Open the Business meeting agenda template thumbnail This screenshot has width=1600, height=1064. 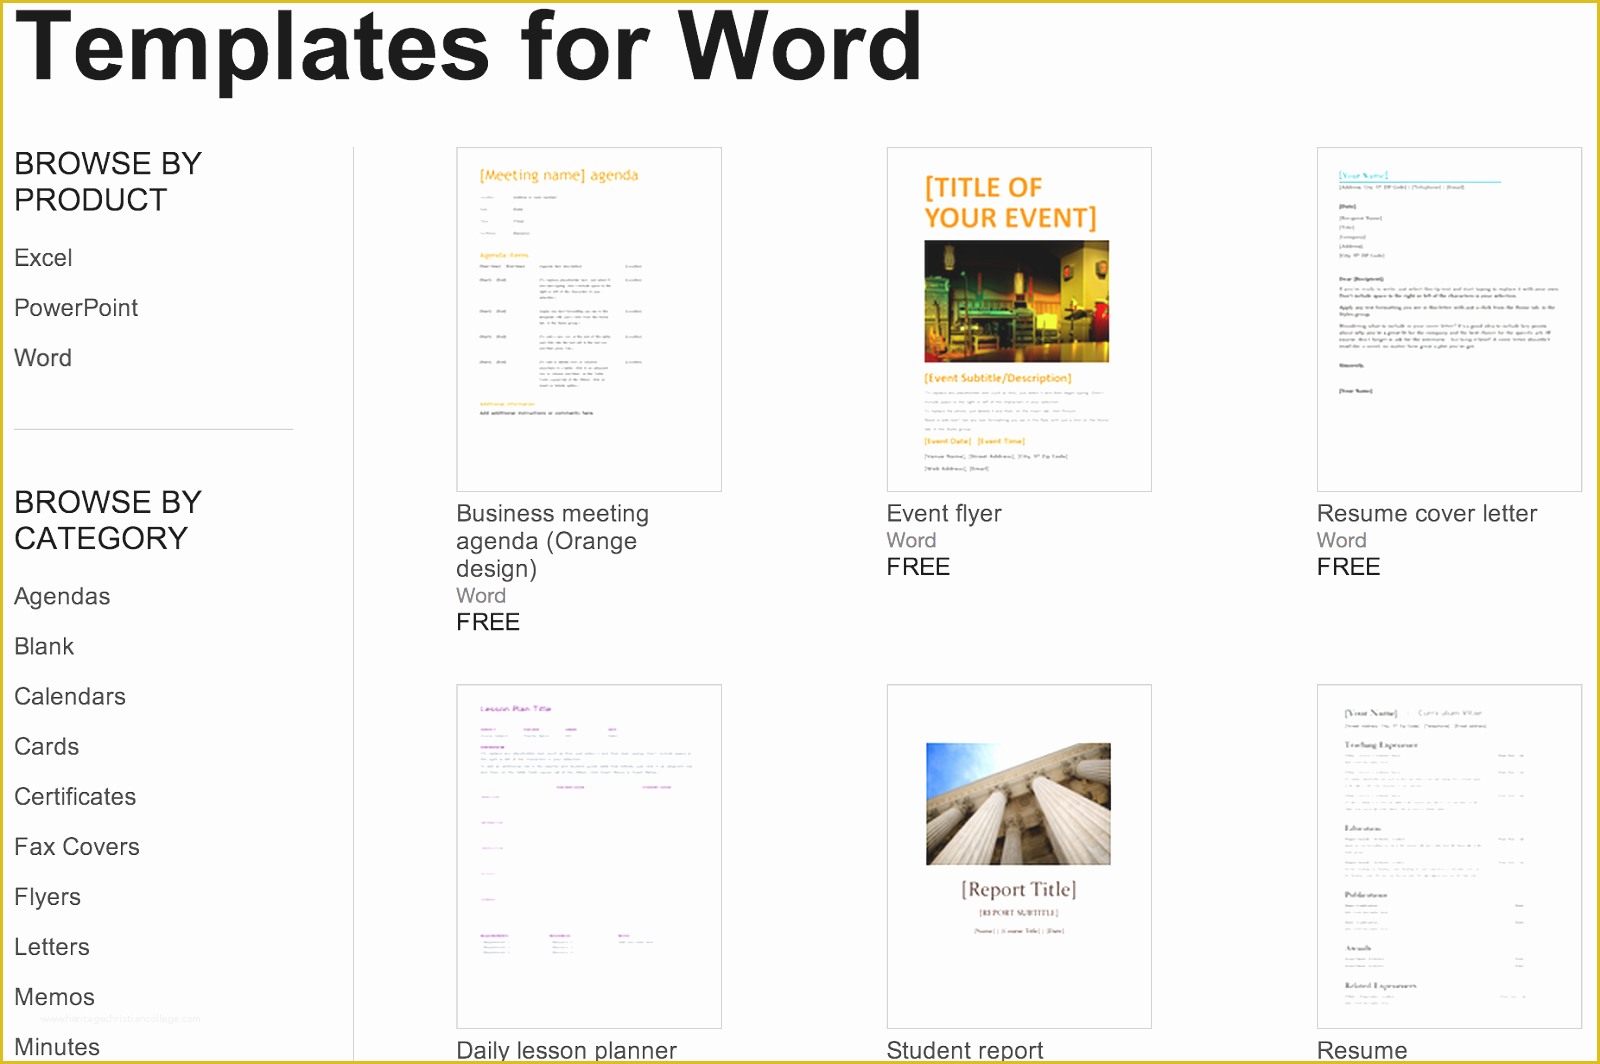[588, 319]
